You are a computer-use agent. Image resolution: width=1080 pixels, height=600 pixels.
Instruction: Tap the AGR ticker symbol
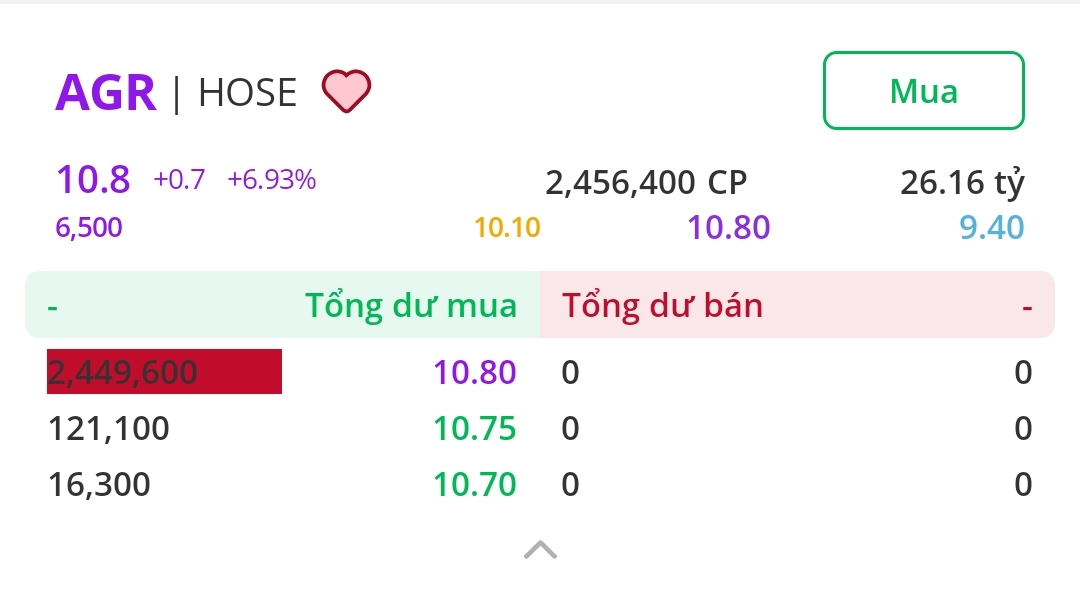[x=106, y=93]
